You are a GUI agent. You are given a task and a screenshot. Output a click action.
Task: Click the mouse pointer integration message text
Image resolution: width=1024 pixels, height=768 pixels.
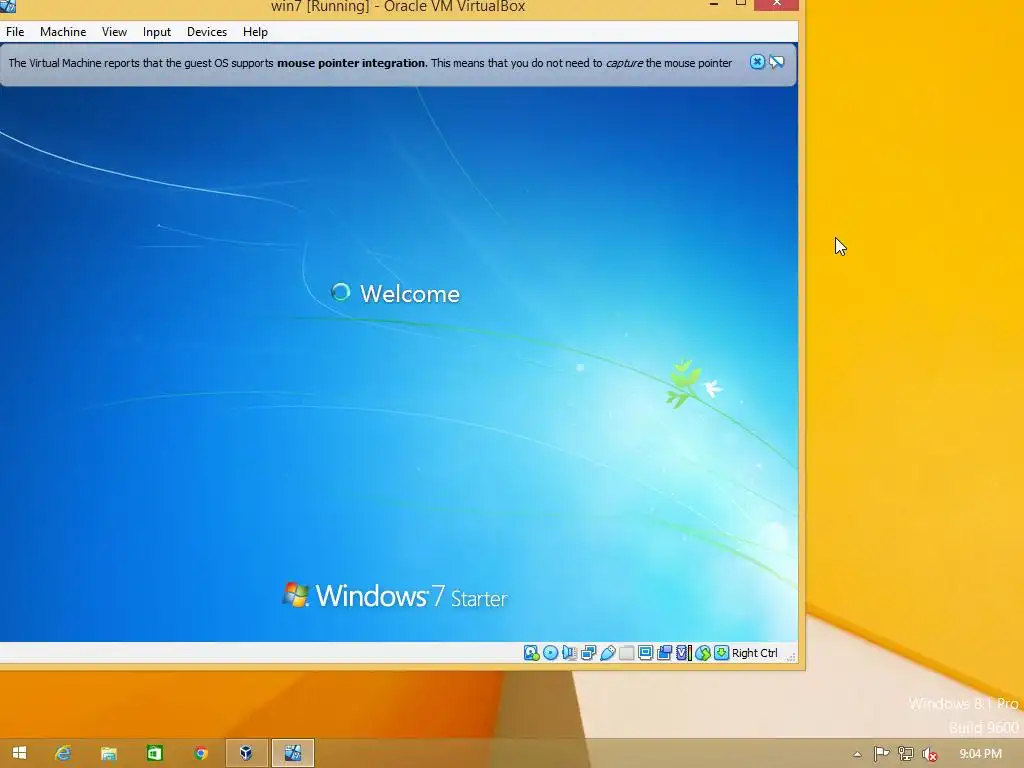(370, 63)
